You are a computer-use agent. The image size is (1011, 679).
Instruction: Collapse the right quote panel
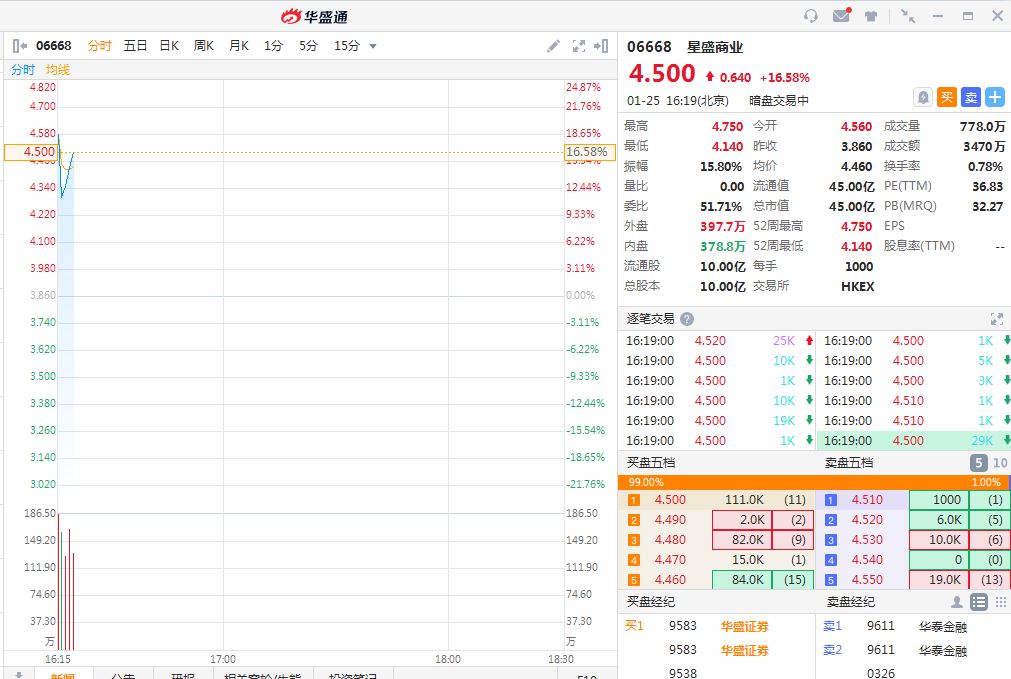point(601,46)
